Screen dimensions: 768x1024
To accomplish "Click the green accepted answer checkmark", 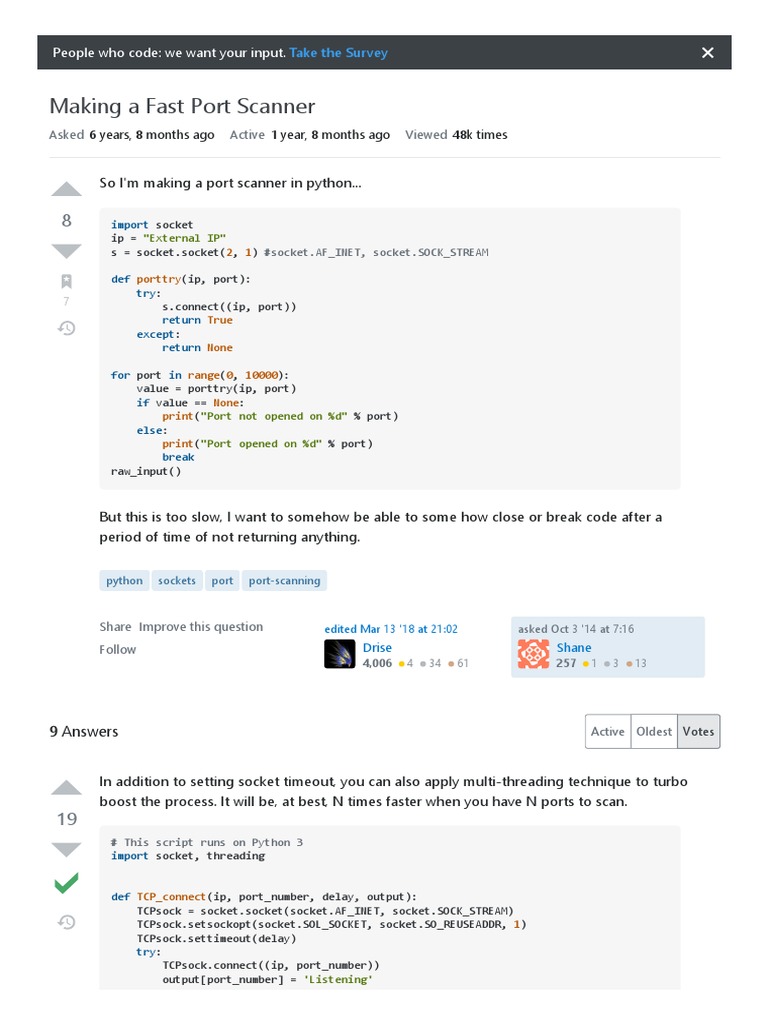I will click(66, 883).
